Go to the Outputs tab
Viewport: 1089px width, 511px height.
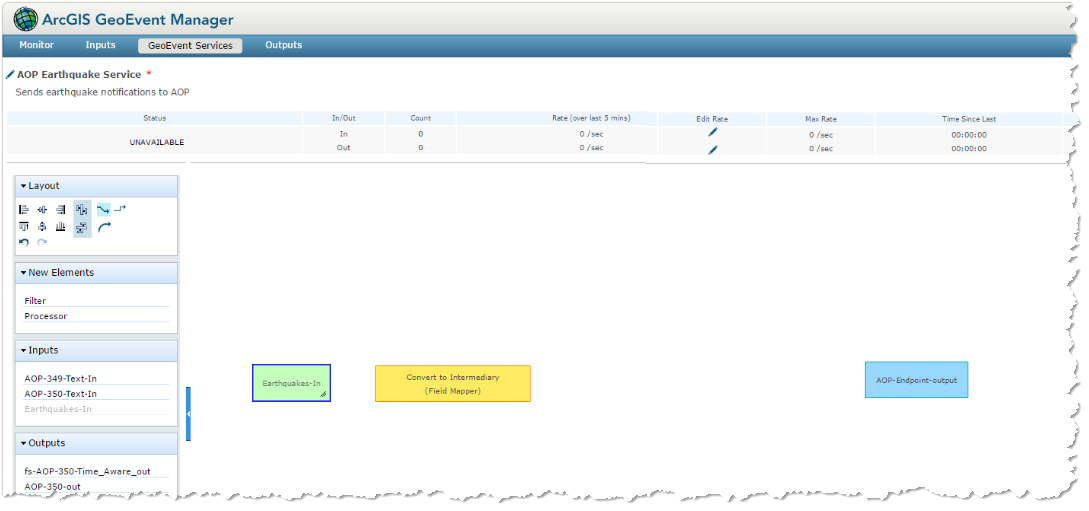coord(283,45)
